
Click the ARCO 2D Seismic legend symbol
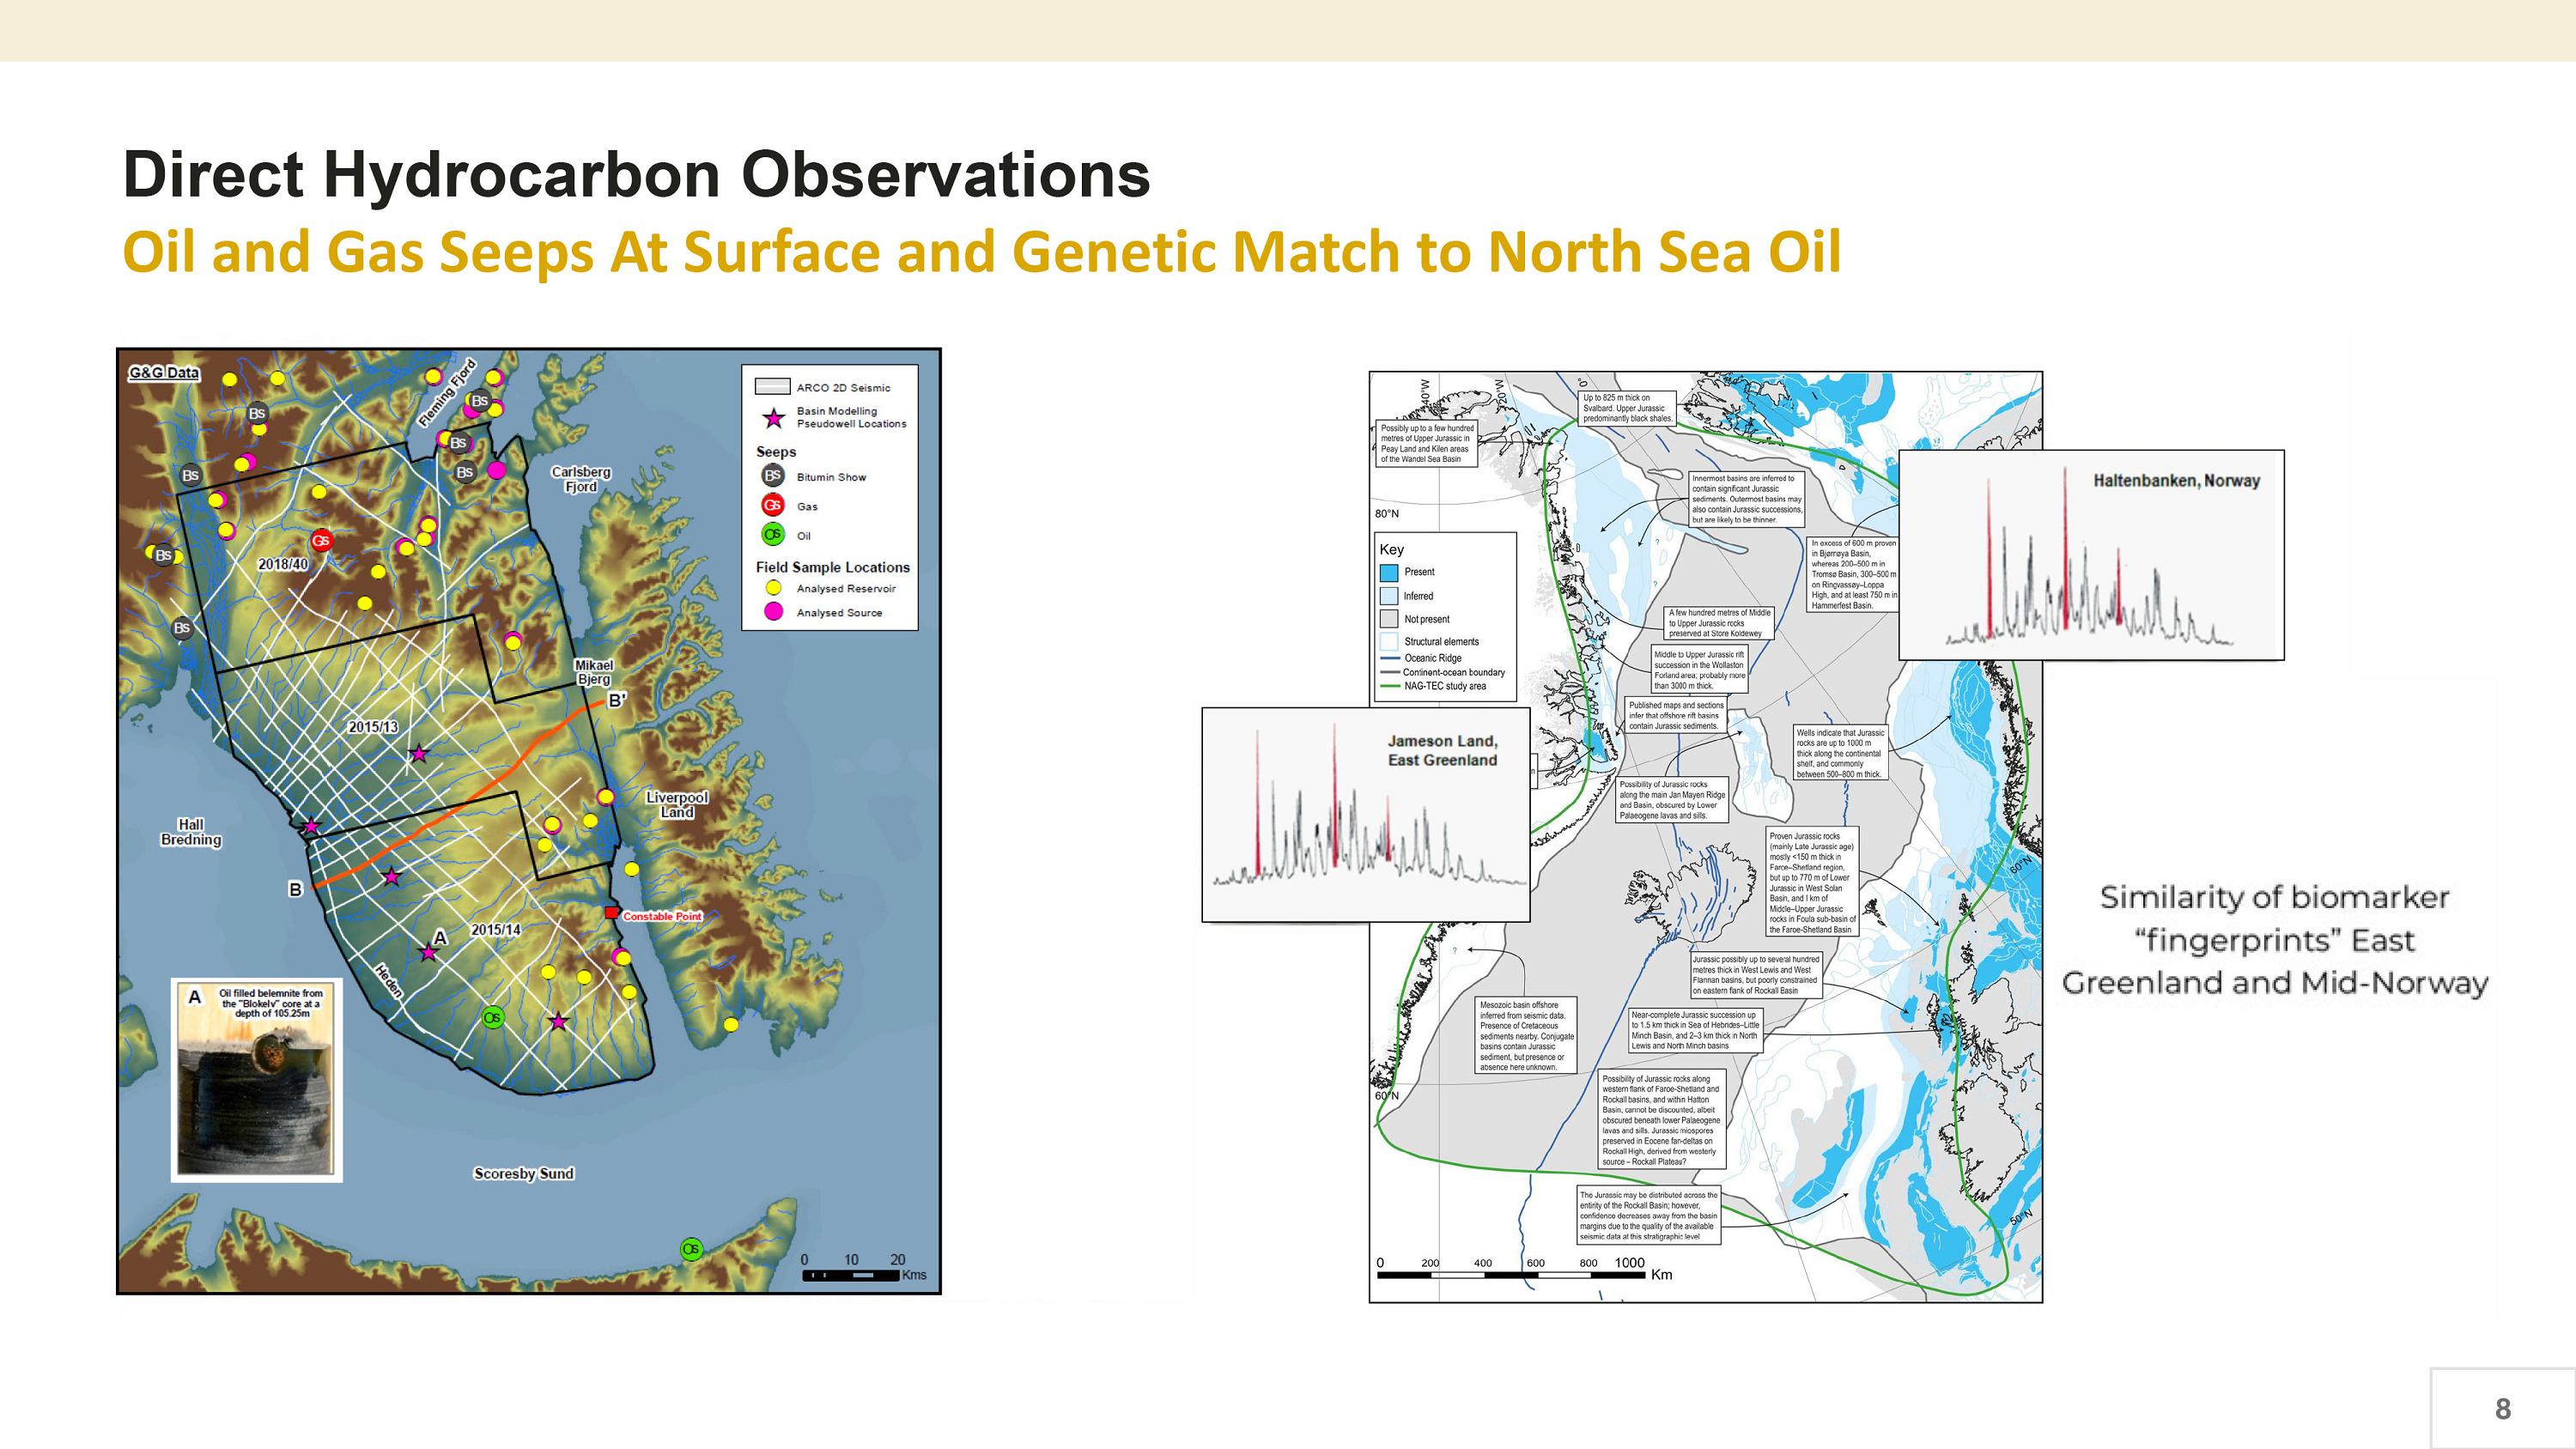coord(772,387)
